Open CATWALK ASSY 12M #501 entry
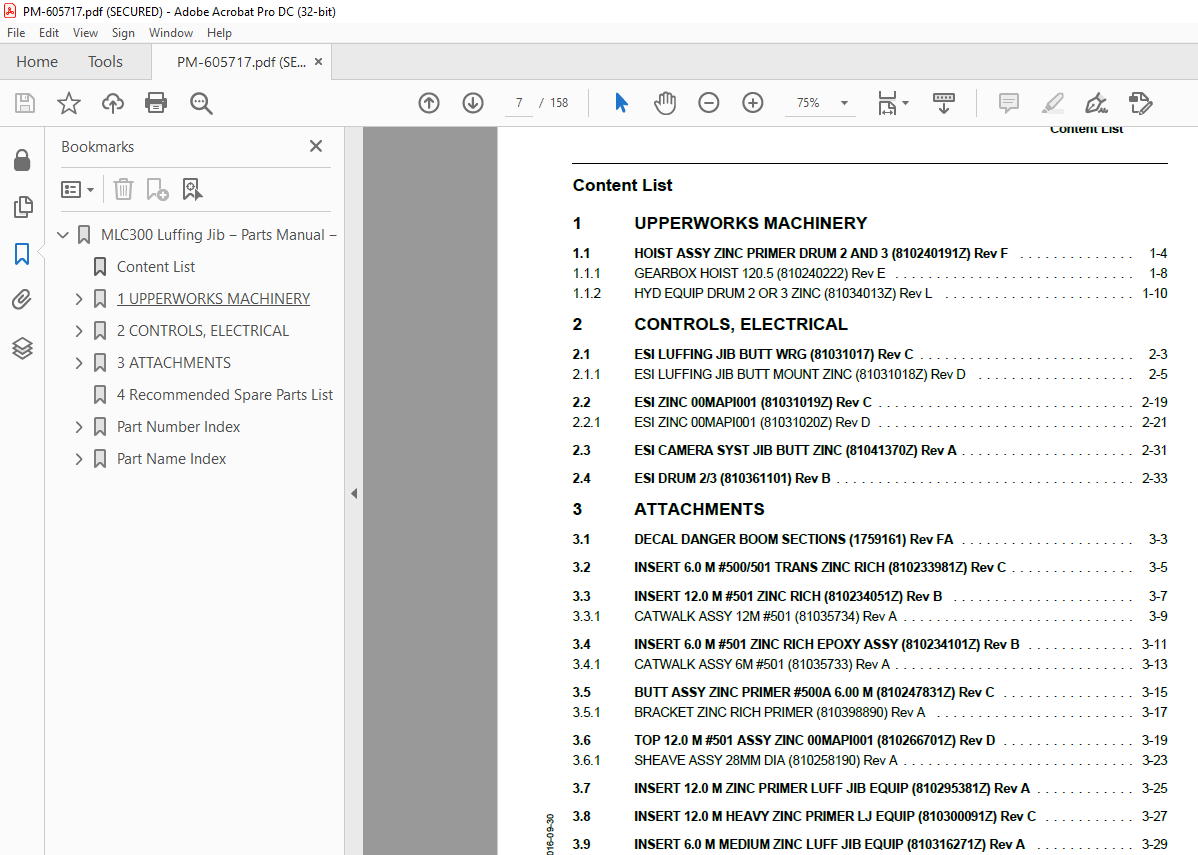The width and height of the screenshot is (1198, 855). [765, 616]
